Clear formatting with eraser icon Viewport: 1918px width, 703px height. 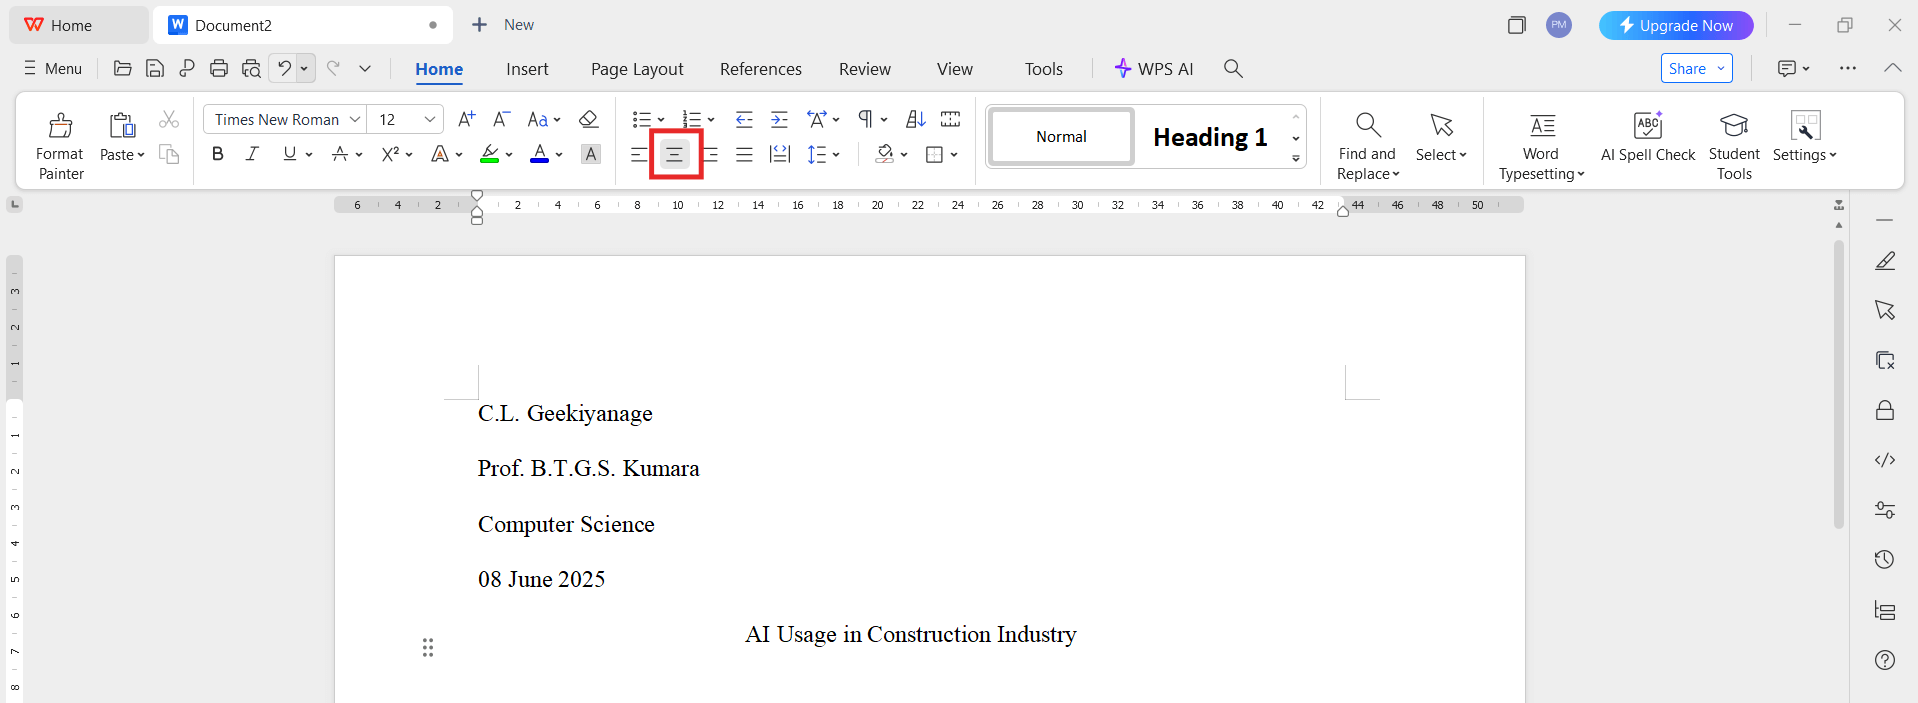(x=589, y=119)
